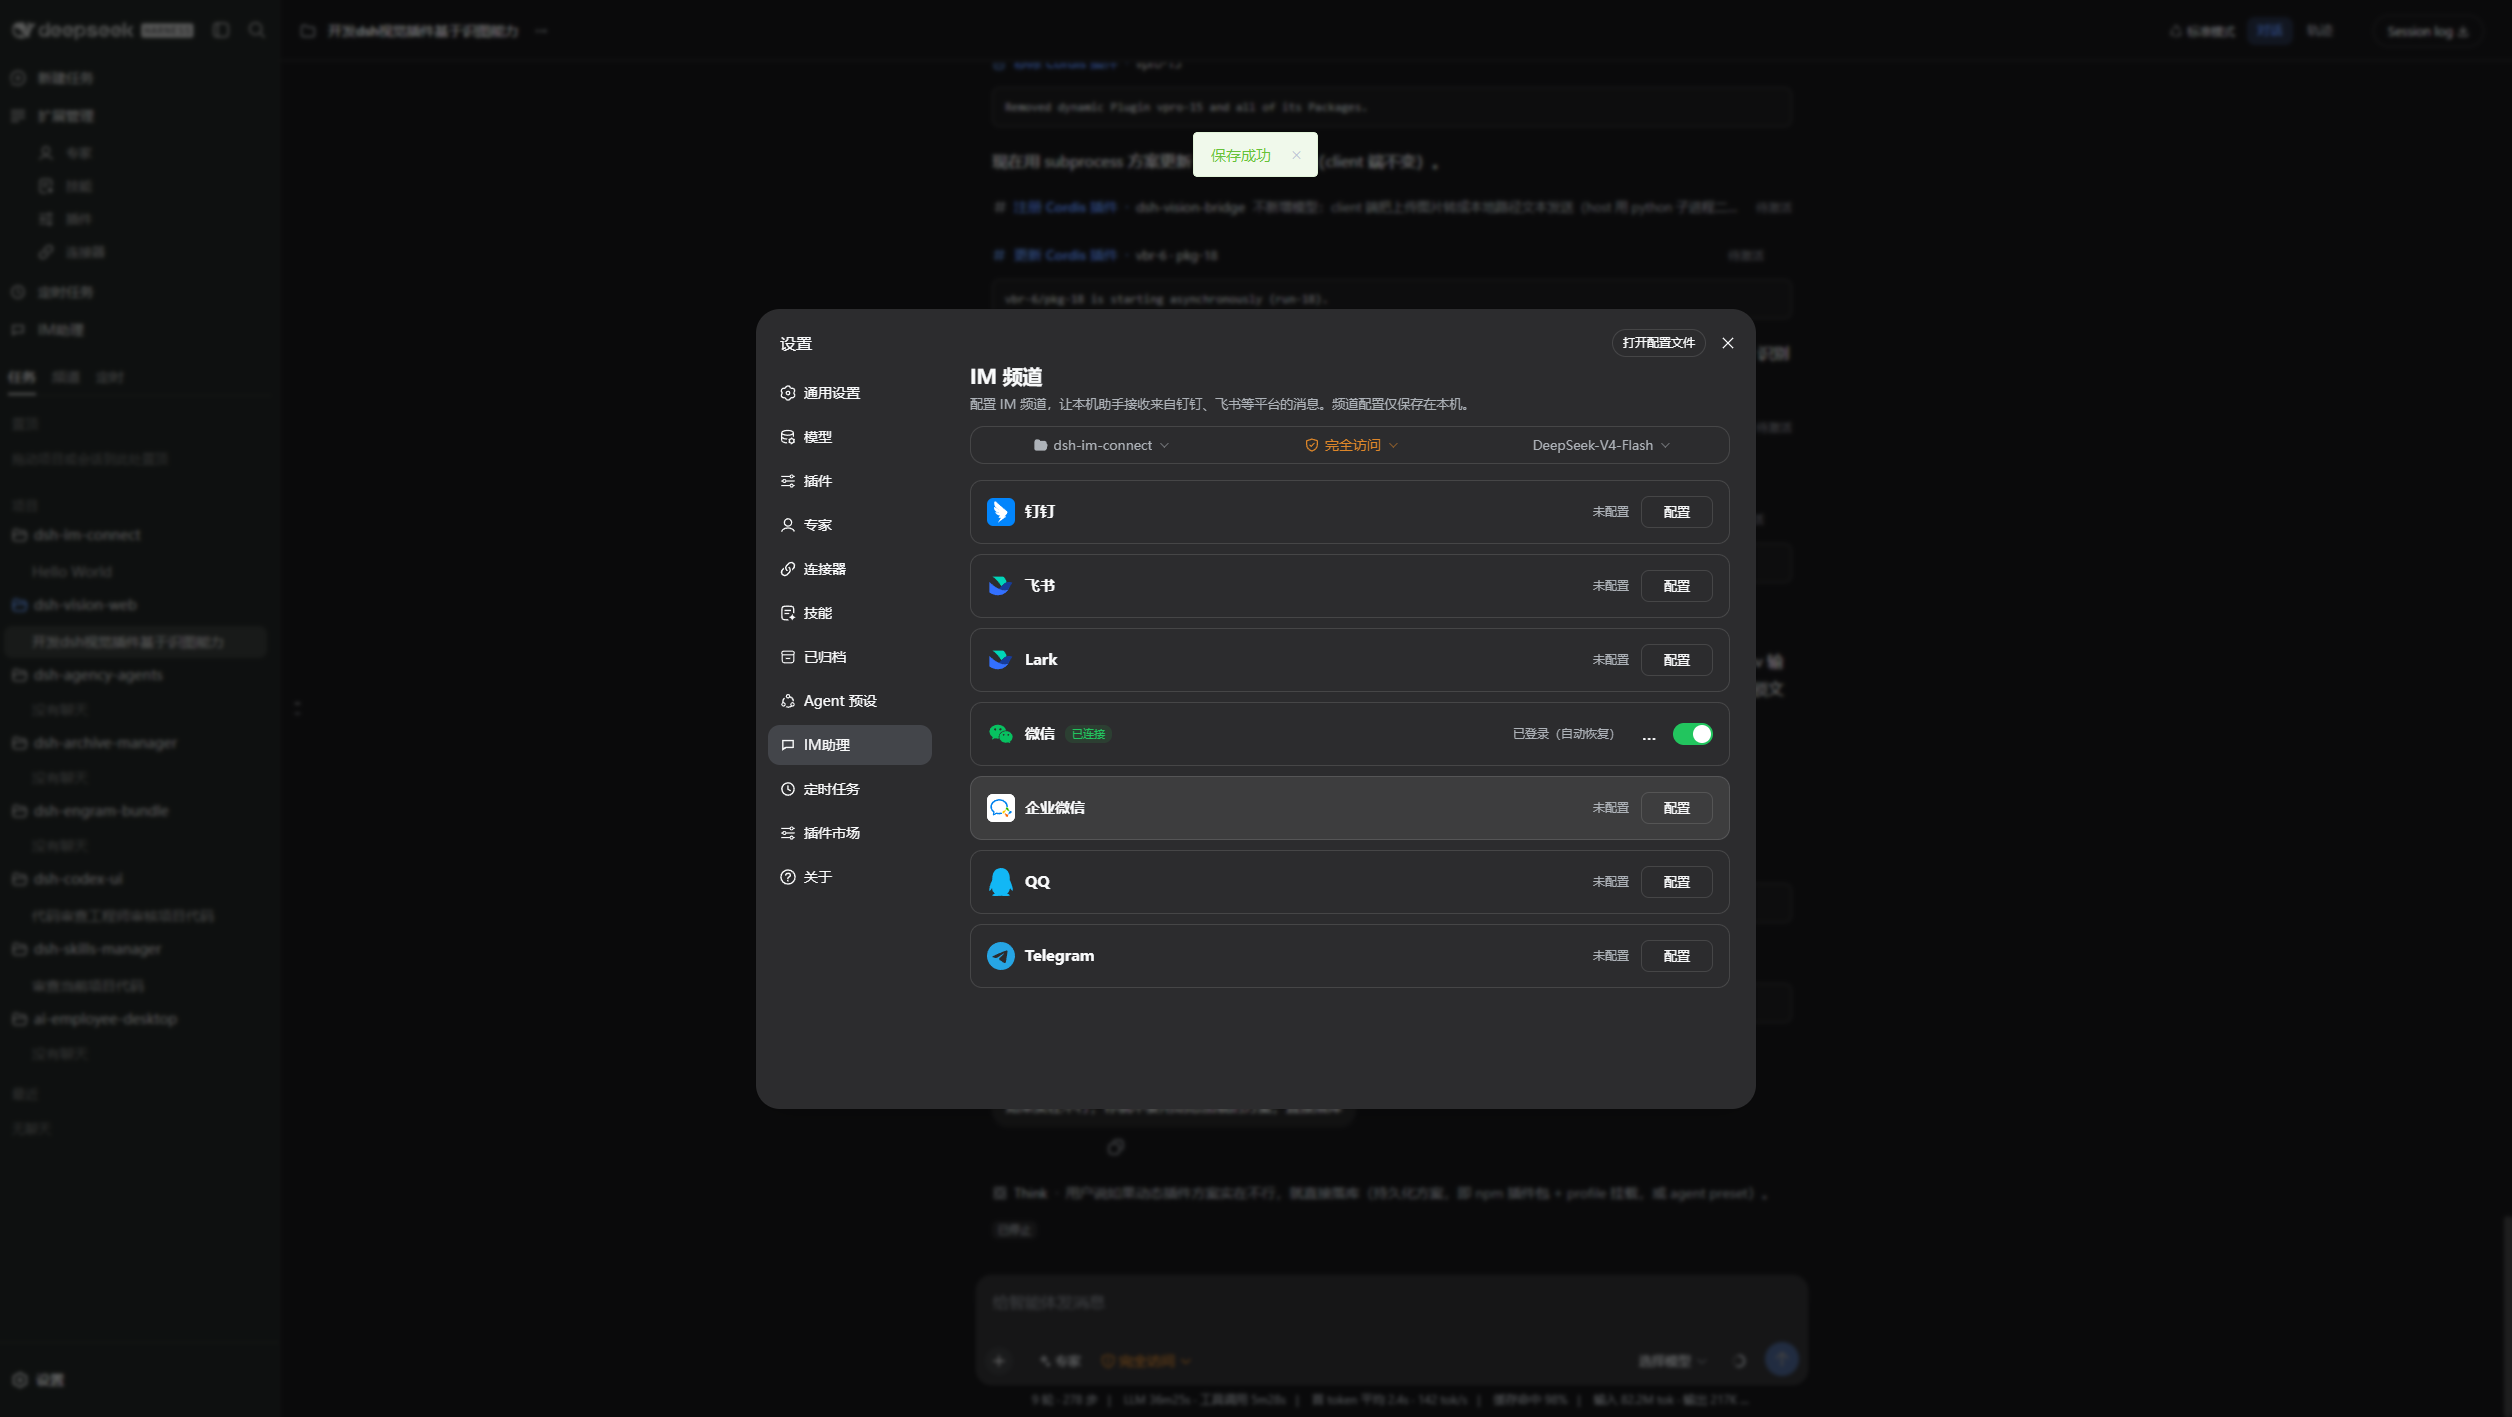
Task: Configure the QQ channel
Action: 1676,882
